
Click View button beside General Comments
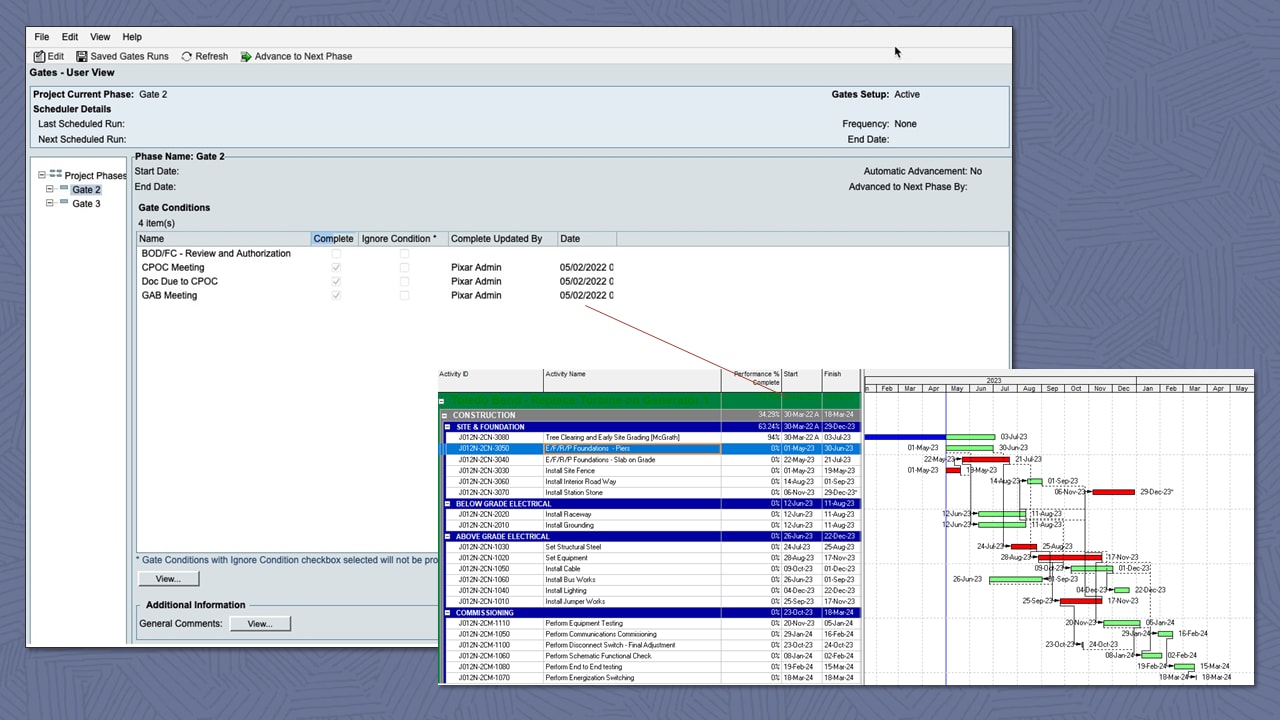click(260, 624)
